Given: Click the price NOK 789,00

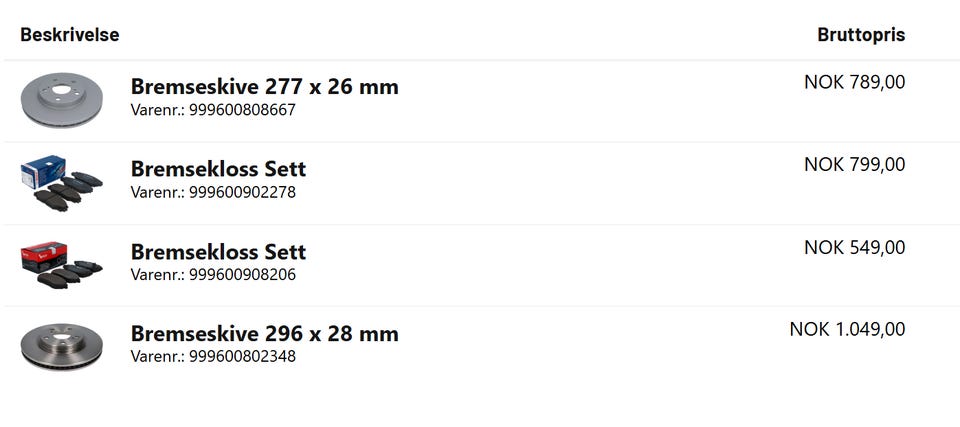Looking at the screenshot, I should [x=854, y=82].
